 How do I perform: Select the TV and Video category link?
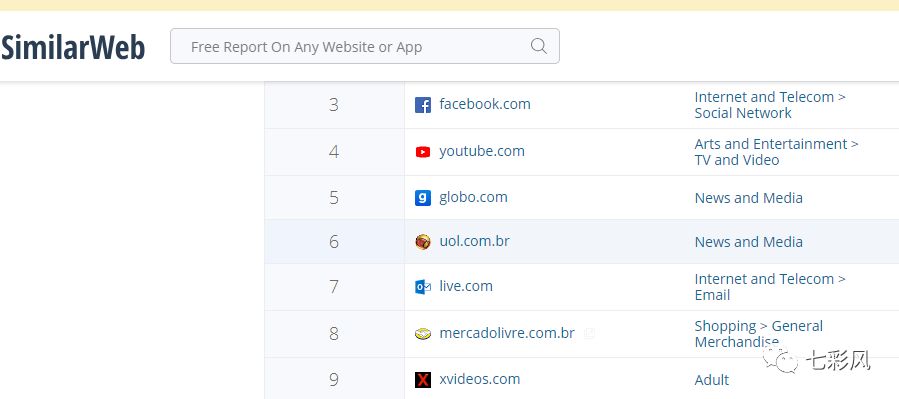737,160
